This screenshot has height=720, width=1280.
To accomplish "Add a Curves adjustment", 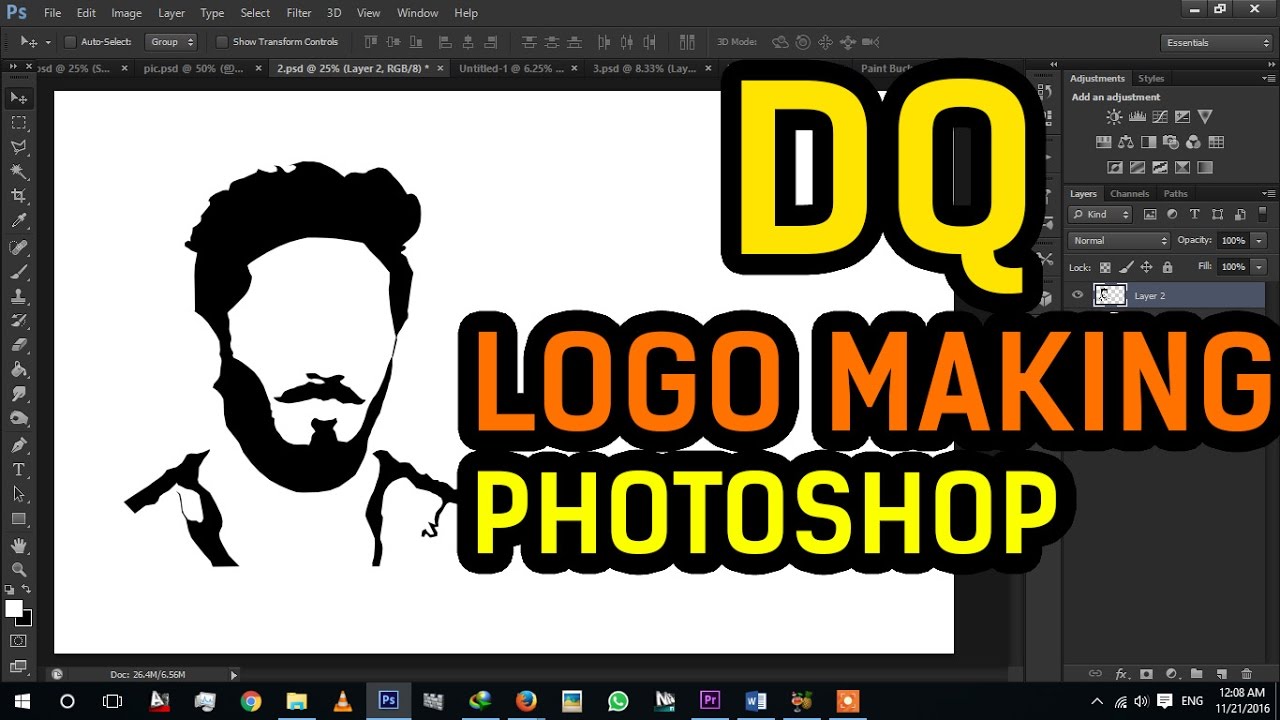I will coord(1160,116).
